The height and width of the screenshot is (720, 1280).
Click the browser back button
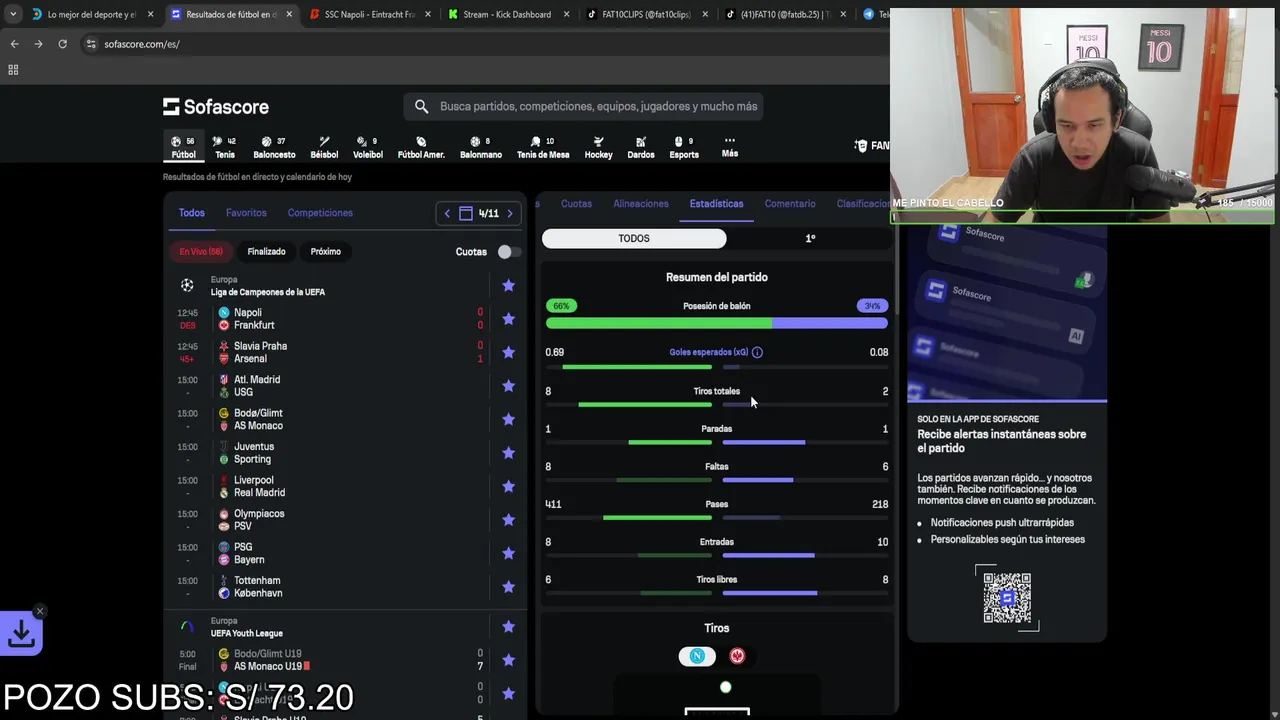(x=14, y=44)
